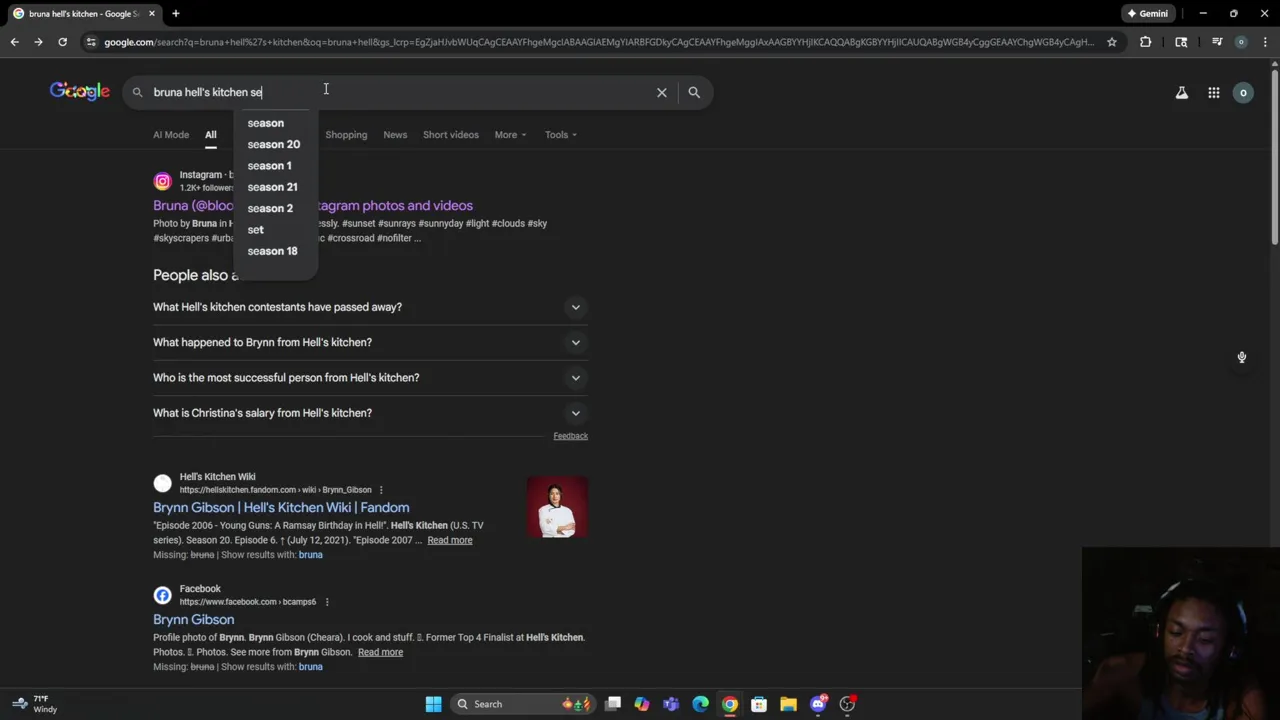Select the 'season 20' suggestion
Image resolution: width=1280 pixels, height=720 pixels.
275,144
